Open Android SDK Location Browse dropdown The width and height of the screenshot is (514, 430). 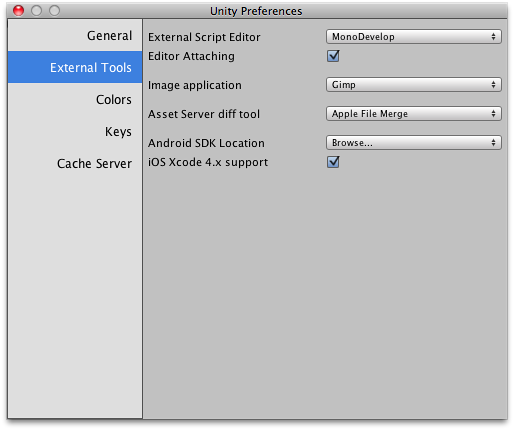pos(414,143)
